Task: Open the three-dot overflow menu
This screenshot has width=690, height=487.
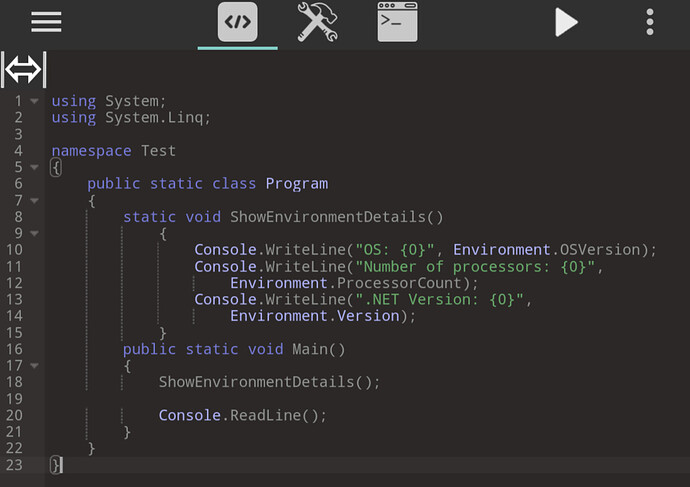Action: click(650, 22)
